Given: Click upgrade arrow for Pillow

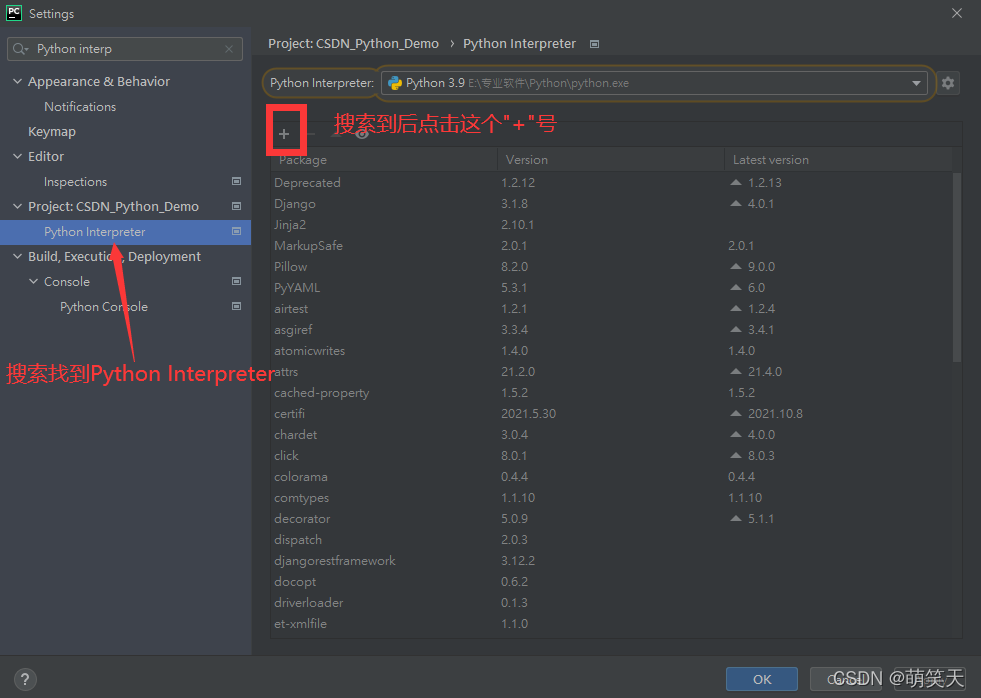Looking at the screenshot, I should (736, 266).
